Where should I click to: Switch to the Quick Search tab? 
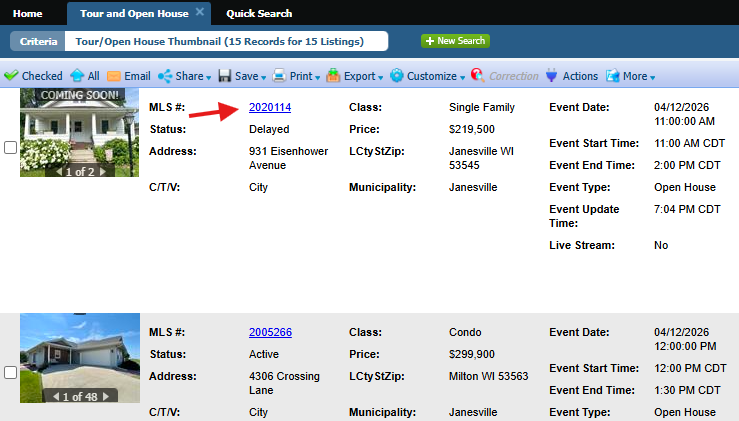(x=259, y=14)
